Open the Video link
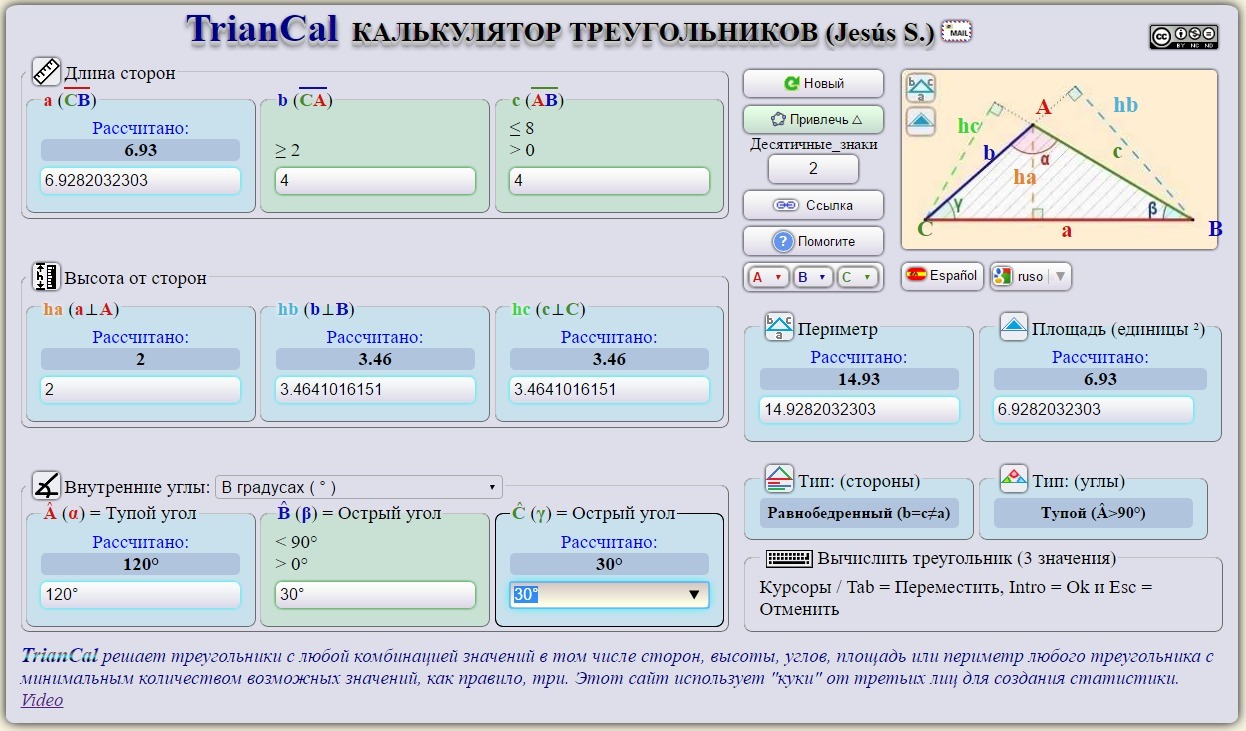The height and width of the screenshot is (731, 1246). (x=42, y=700)
